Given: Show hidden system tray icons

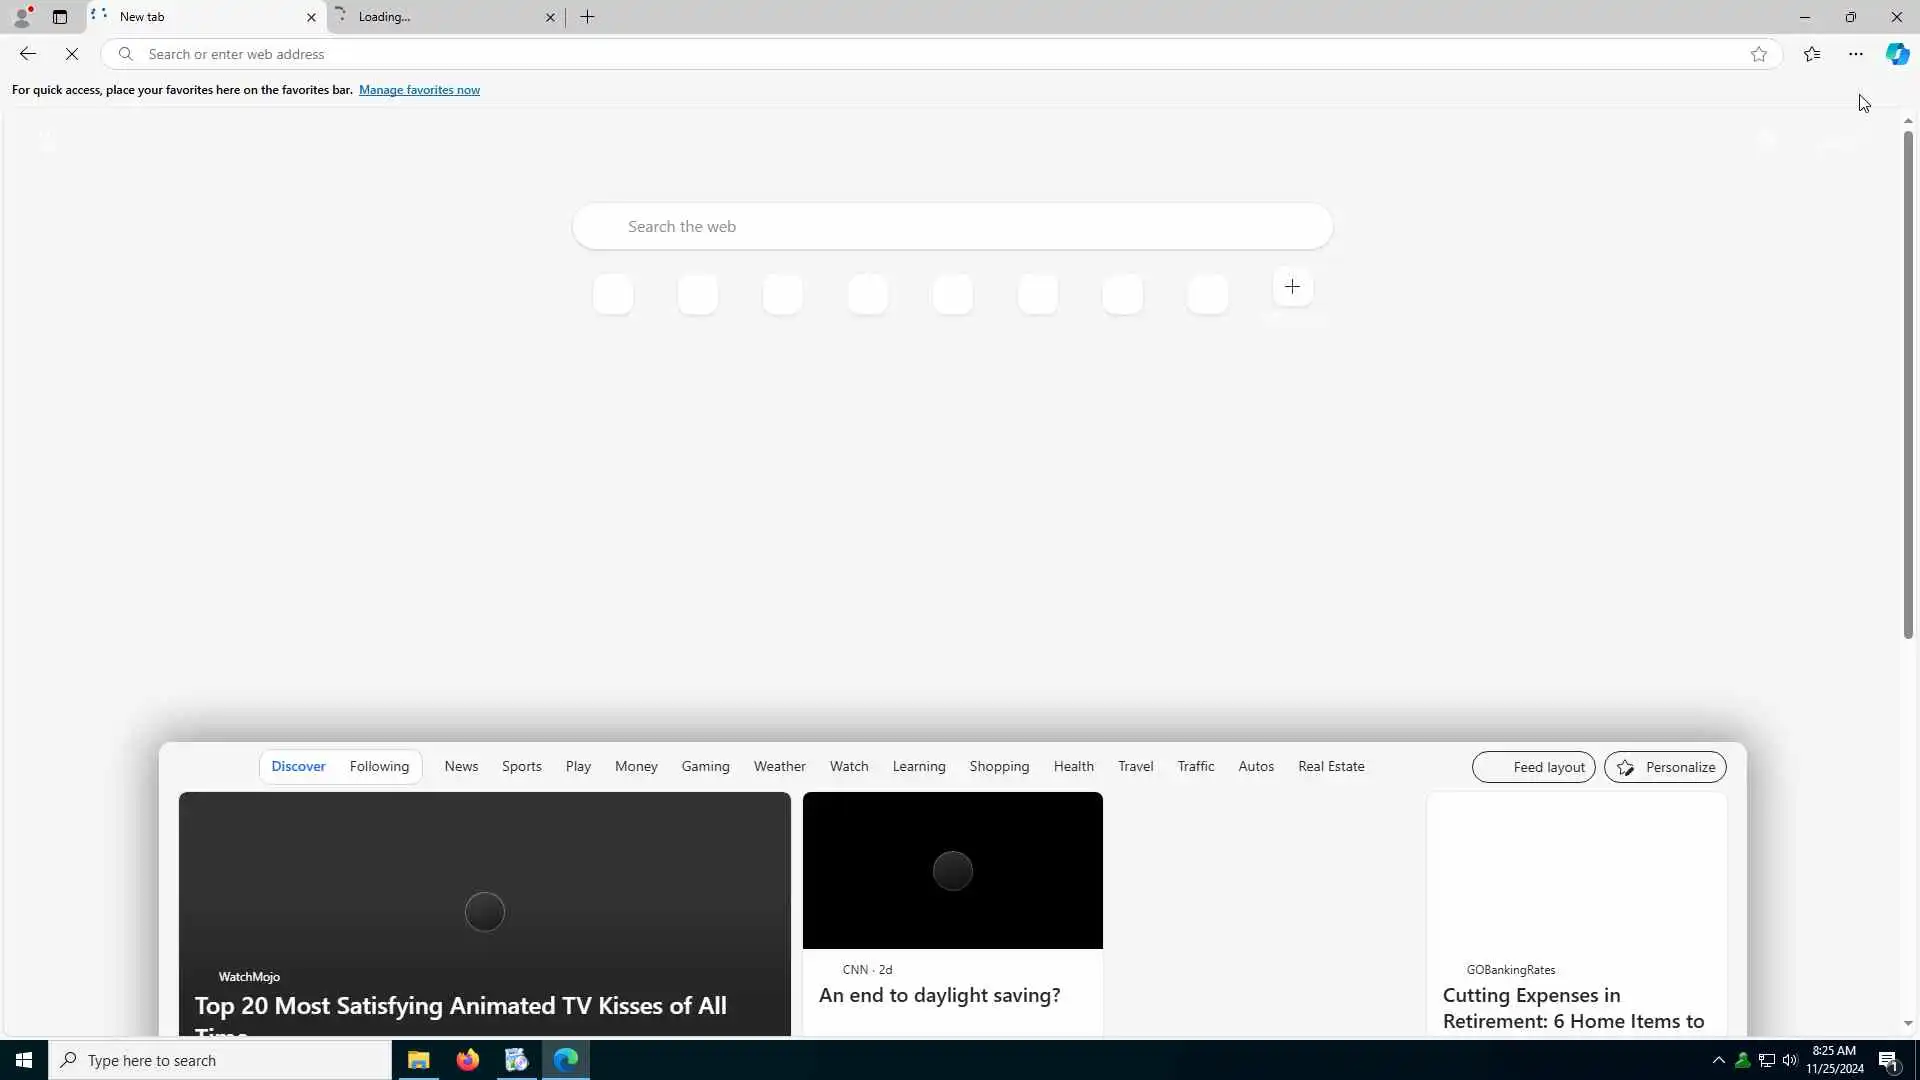Looking at the screenshot, I should coord(1718,1061).
